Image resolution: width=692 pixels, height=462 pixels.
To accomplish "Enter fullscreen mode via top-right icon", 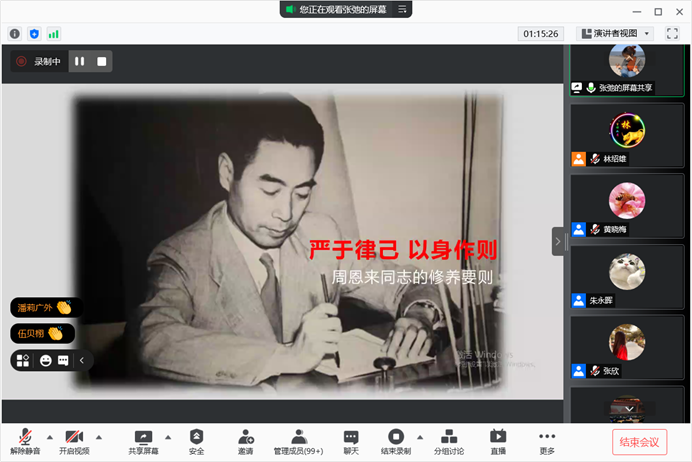I will point(673,33).
